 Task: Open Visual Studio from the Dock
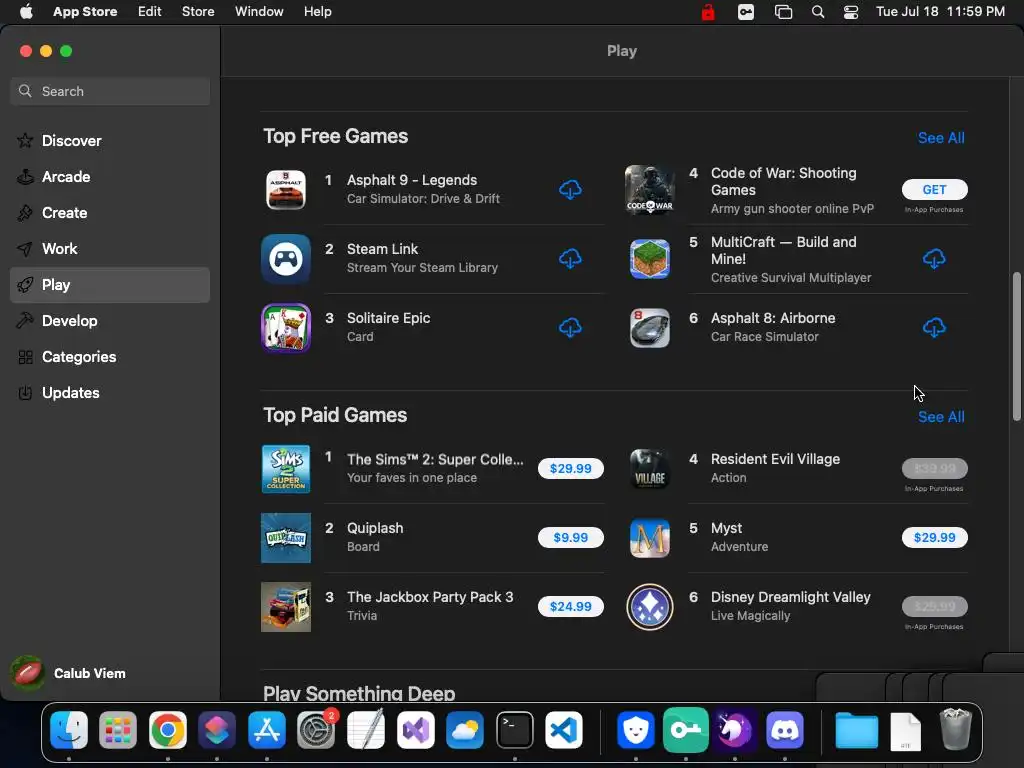click(x=415, y=730)
